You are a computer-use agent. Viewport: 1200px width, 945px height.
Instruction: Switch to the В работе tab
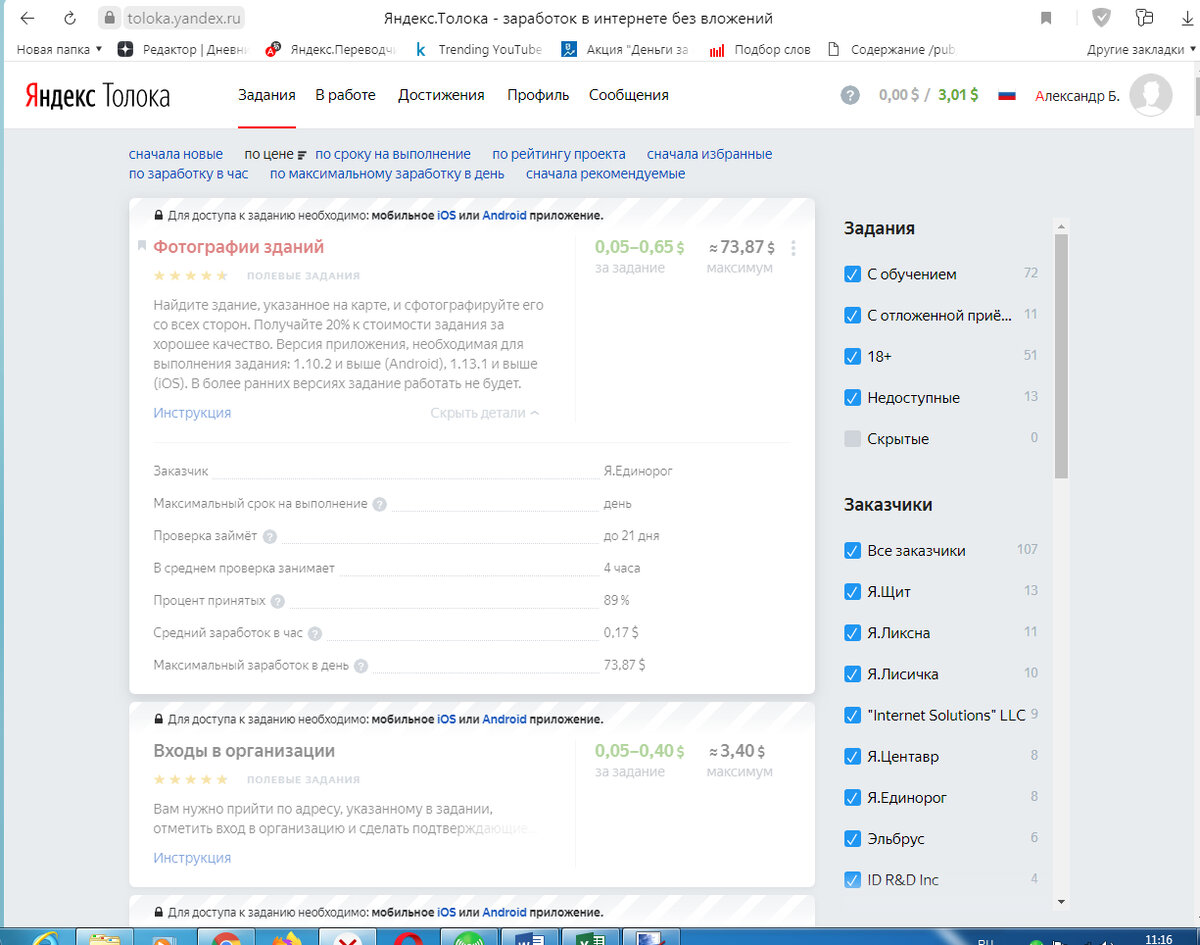[346, 95]
